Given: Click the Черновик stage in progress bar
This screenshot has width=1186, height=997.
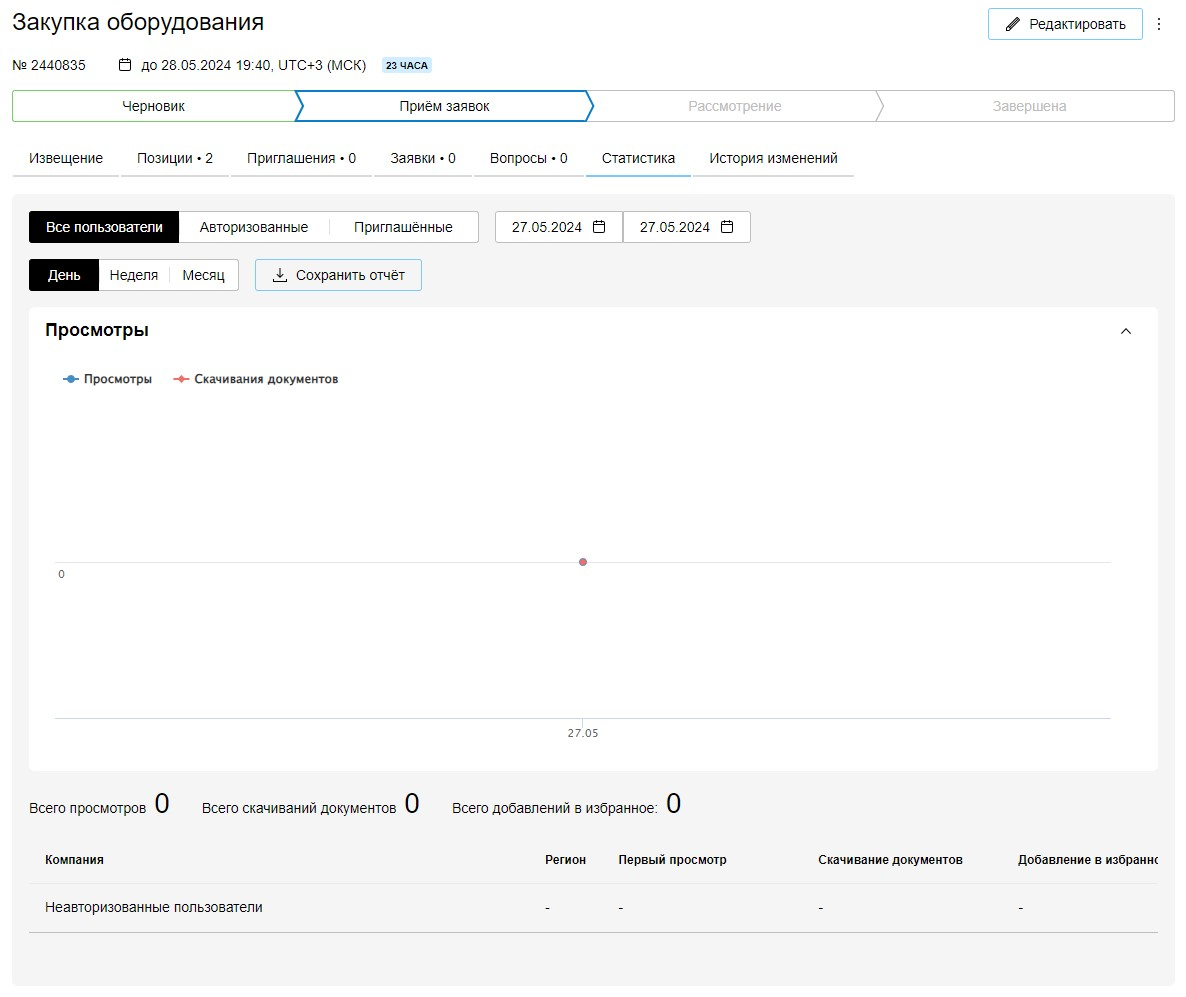Looking at the screenshot, I should (153, 106).
